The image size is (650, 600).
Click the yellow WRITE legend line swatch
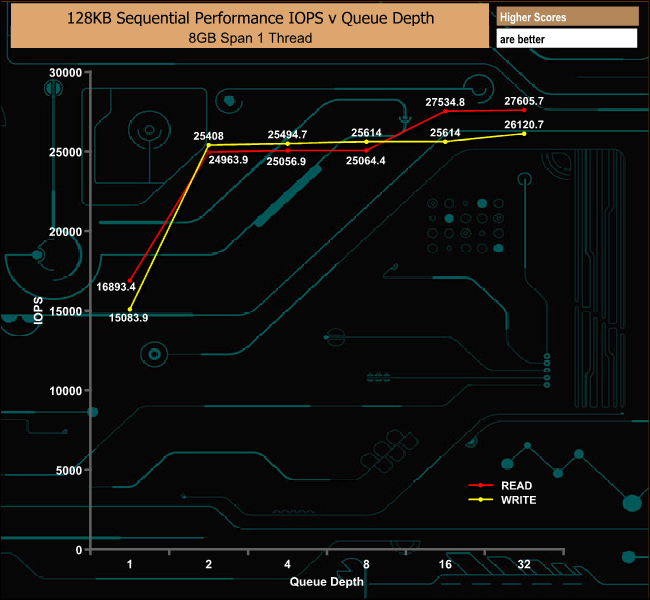(x=480, y=500)
